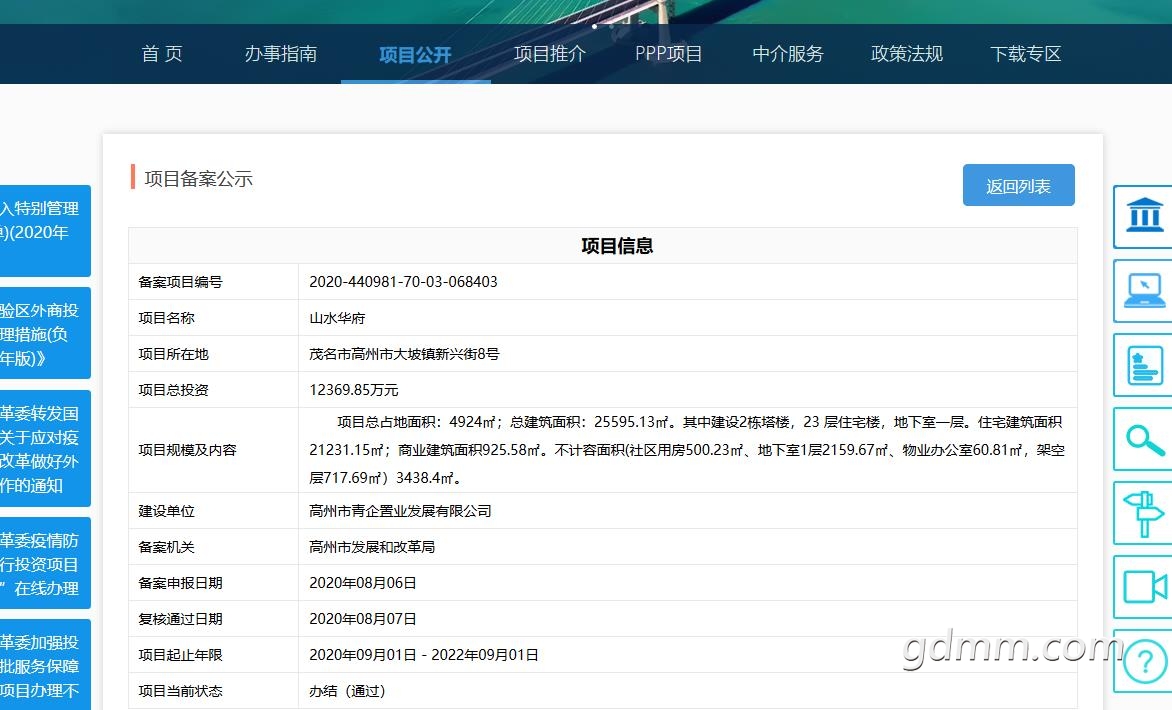Select application date 2020年08月06日
This screenshot has height=710, width=1172.
click(363, 583)
